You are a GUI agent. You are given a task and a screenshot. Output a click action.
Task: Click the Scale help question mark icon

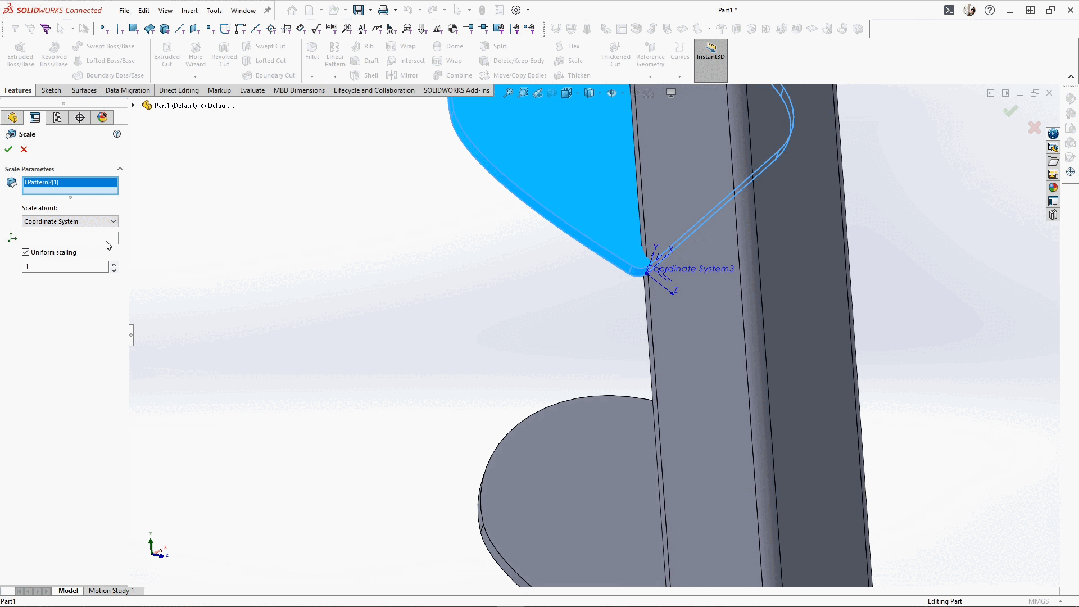[117, 134]
